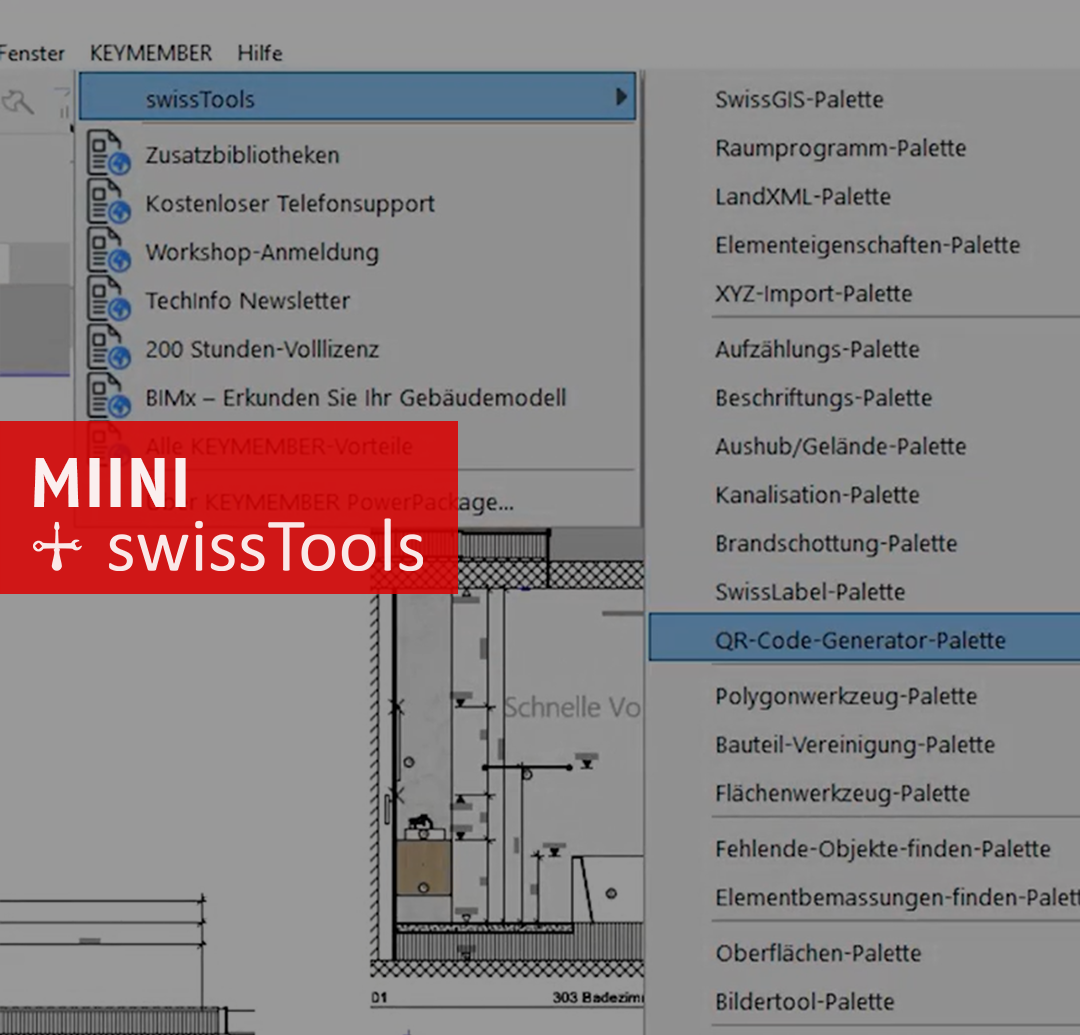Select the highlighted QR-Code-Generator-Palette
Viewport: 1080px width, 1035px height.
click(x=864, y=638)
